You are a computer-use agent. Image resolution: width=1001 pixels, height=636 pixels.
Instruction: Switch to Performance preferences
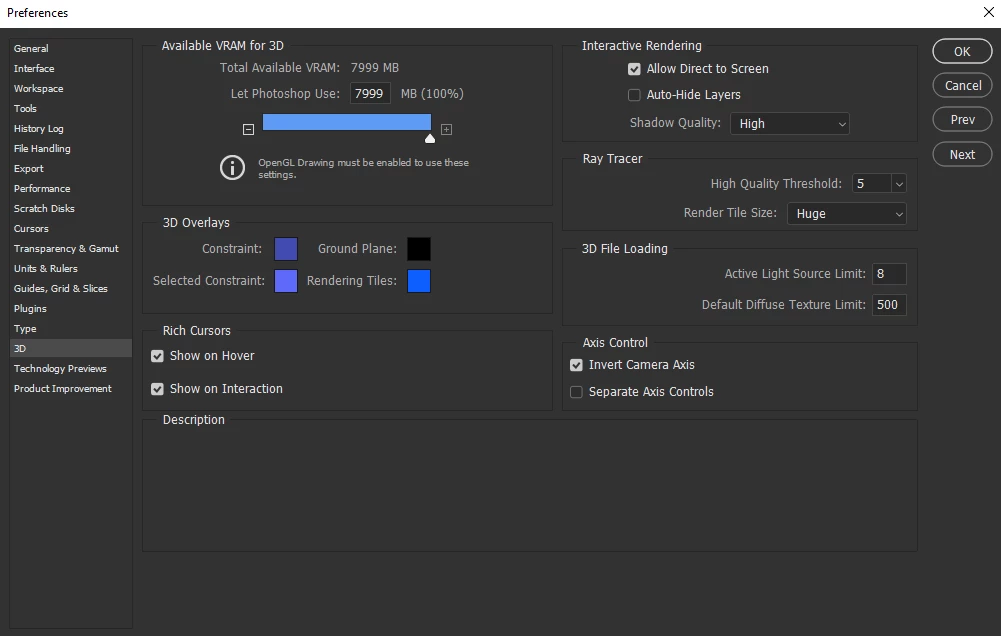coord(71,188)
